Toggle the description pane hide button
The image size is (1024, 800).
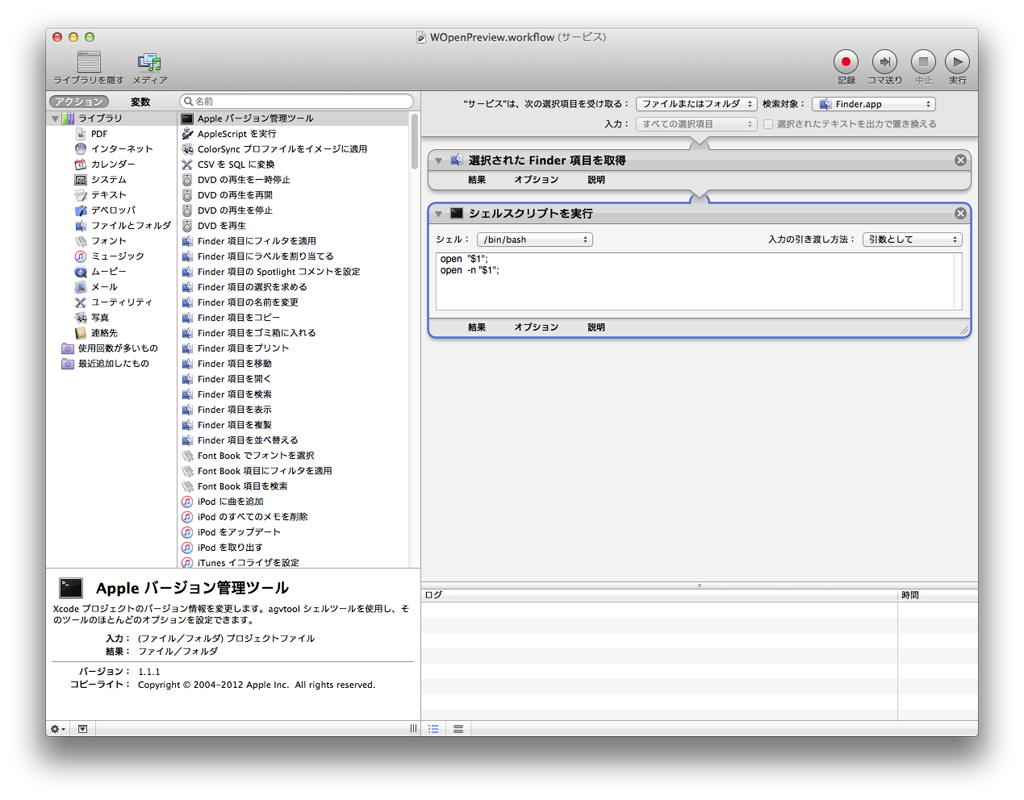pyautogui.click(x=82, y=729)
